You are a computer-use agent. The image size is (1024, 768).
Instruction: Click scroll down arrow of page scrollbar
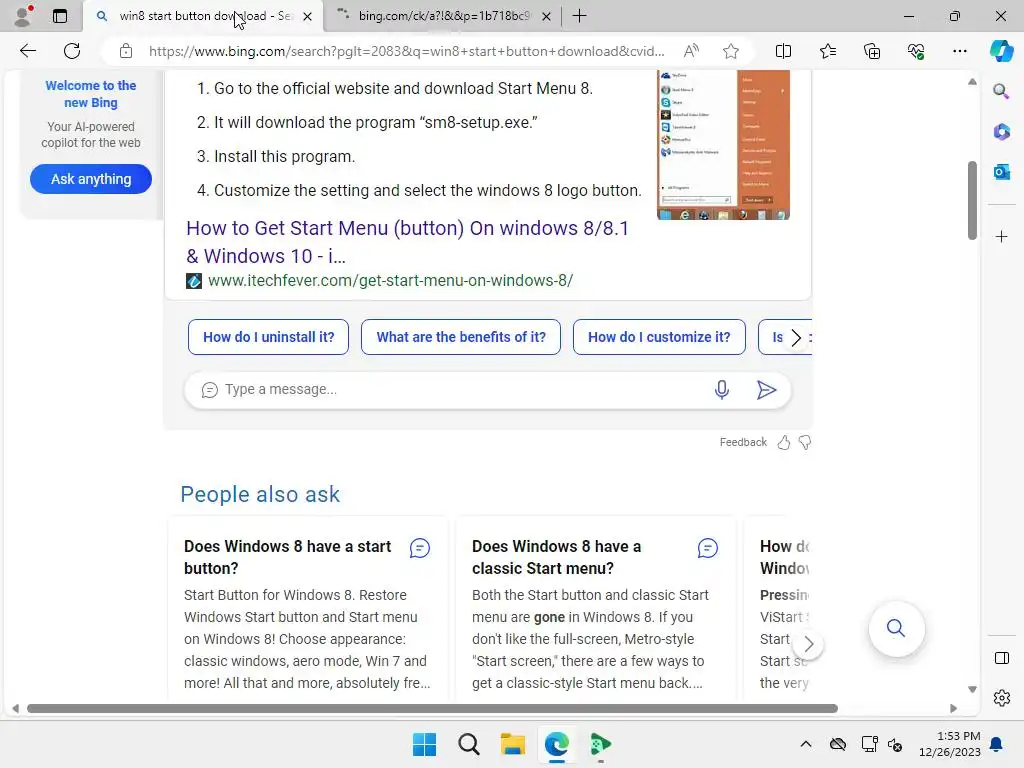pyautogui.click(x=972, y=690)
